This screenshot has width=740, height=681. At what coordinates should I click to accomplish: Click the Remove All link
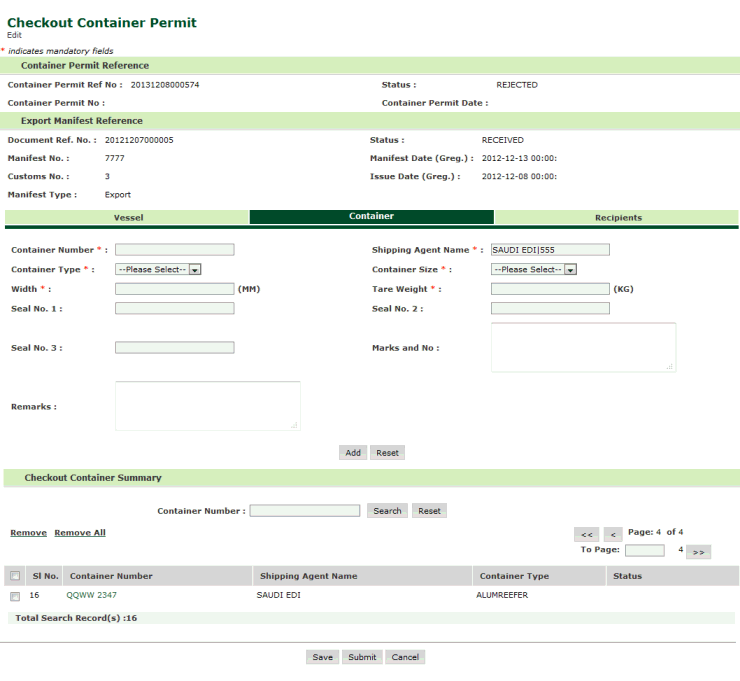pos(80,533)
